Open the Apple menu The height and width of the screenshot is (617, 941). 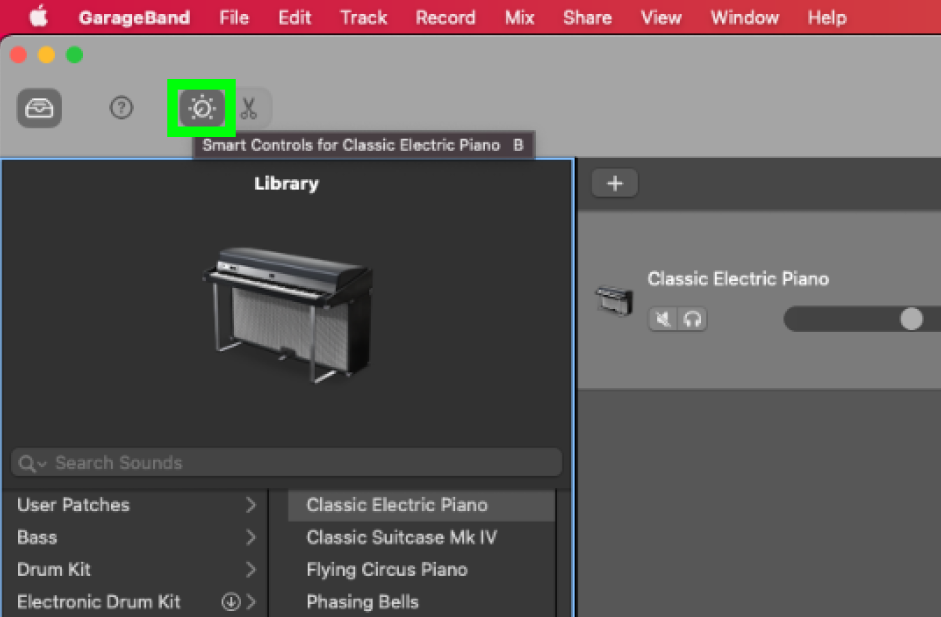pos(38,17)
